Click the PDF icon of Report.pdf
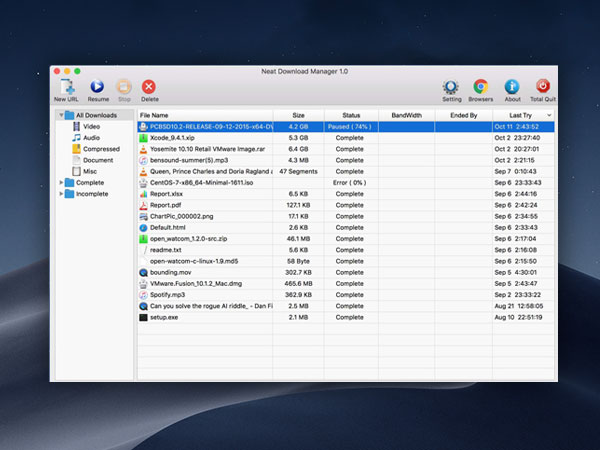Screen dimensions: 600x450 [143, 205]
